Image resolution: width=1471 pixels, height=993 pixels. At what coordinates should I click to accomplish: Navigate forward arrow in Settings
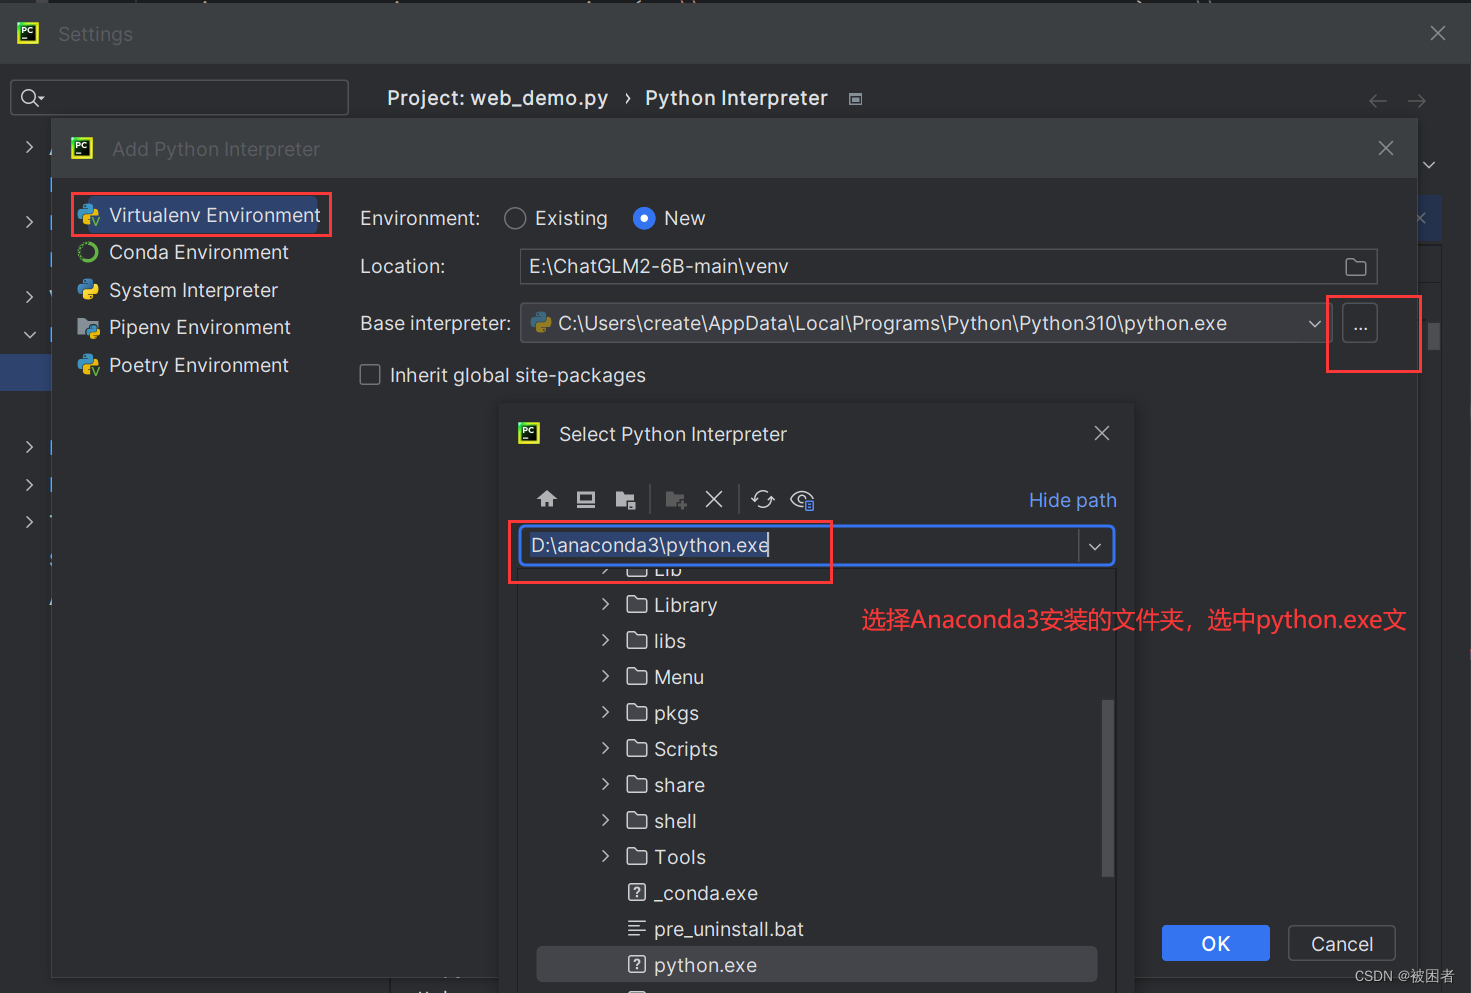(1417, 100)
